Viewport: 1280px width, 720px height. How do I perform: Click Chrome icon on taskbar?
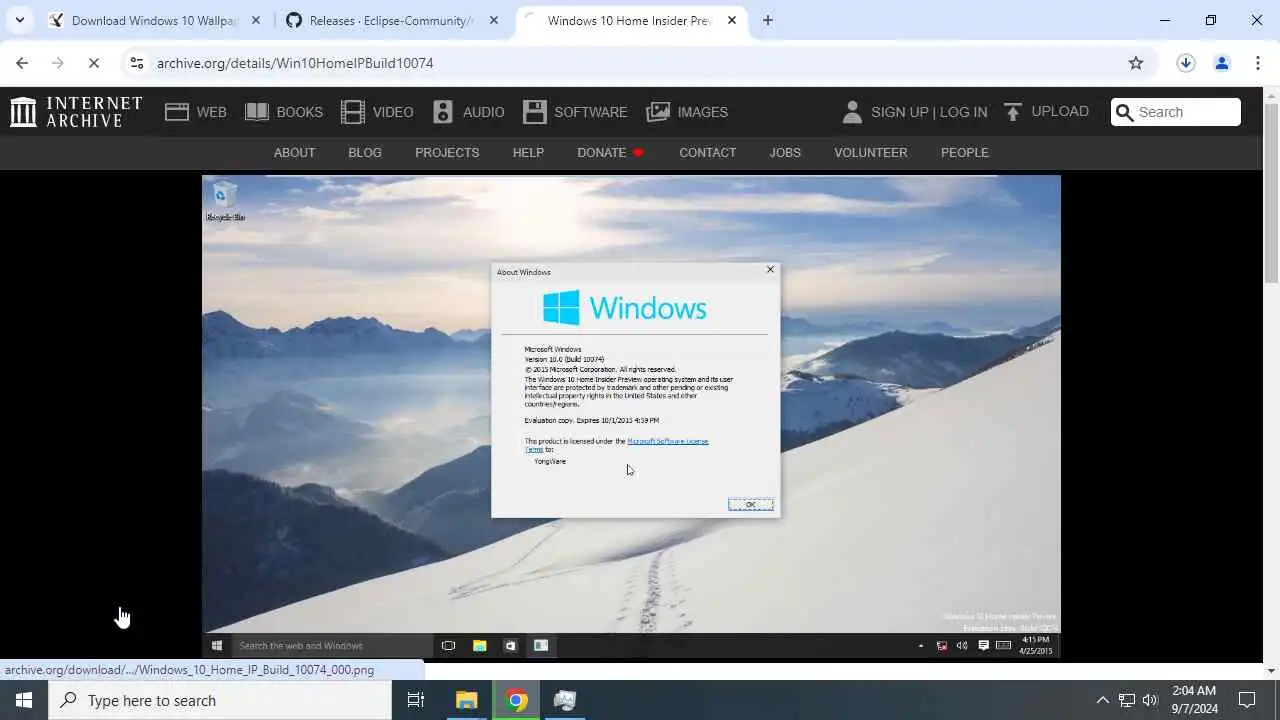tap(516, 700)
